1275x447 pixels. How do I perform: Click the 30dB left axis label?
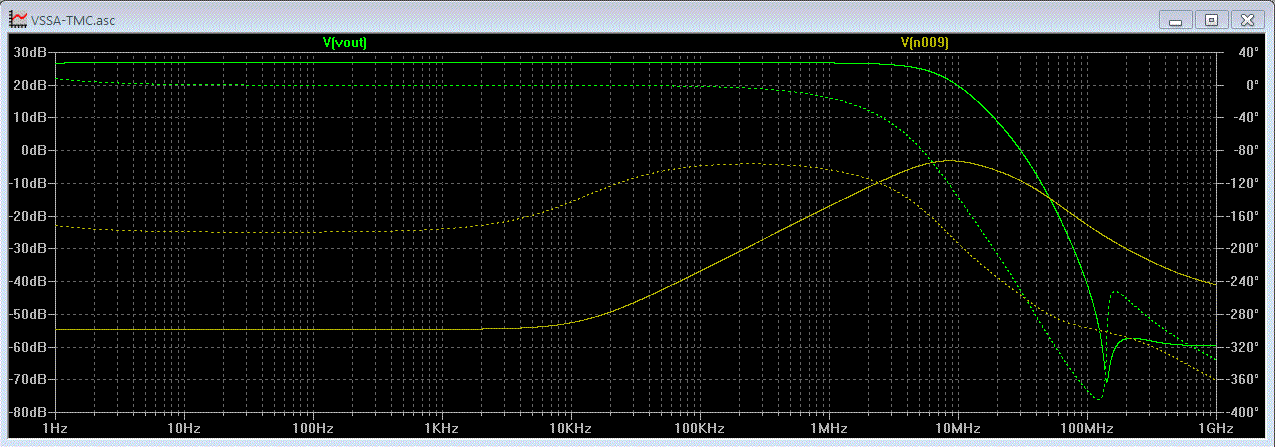[x=29, y=52]
